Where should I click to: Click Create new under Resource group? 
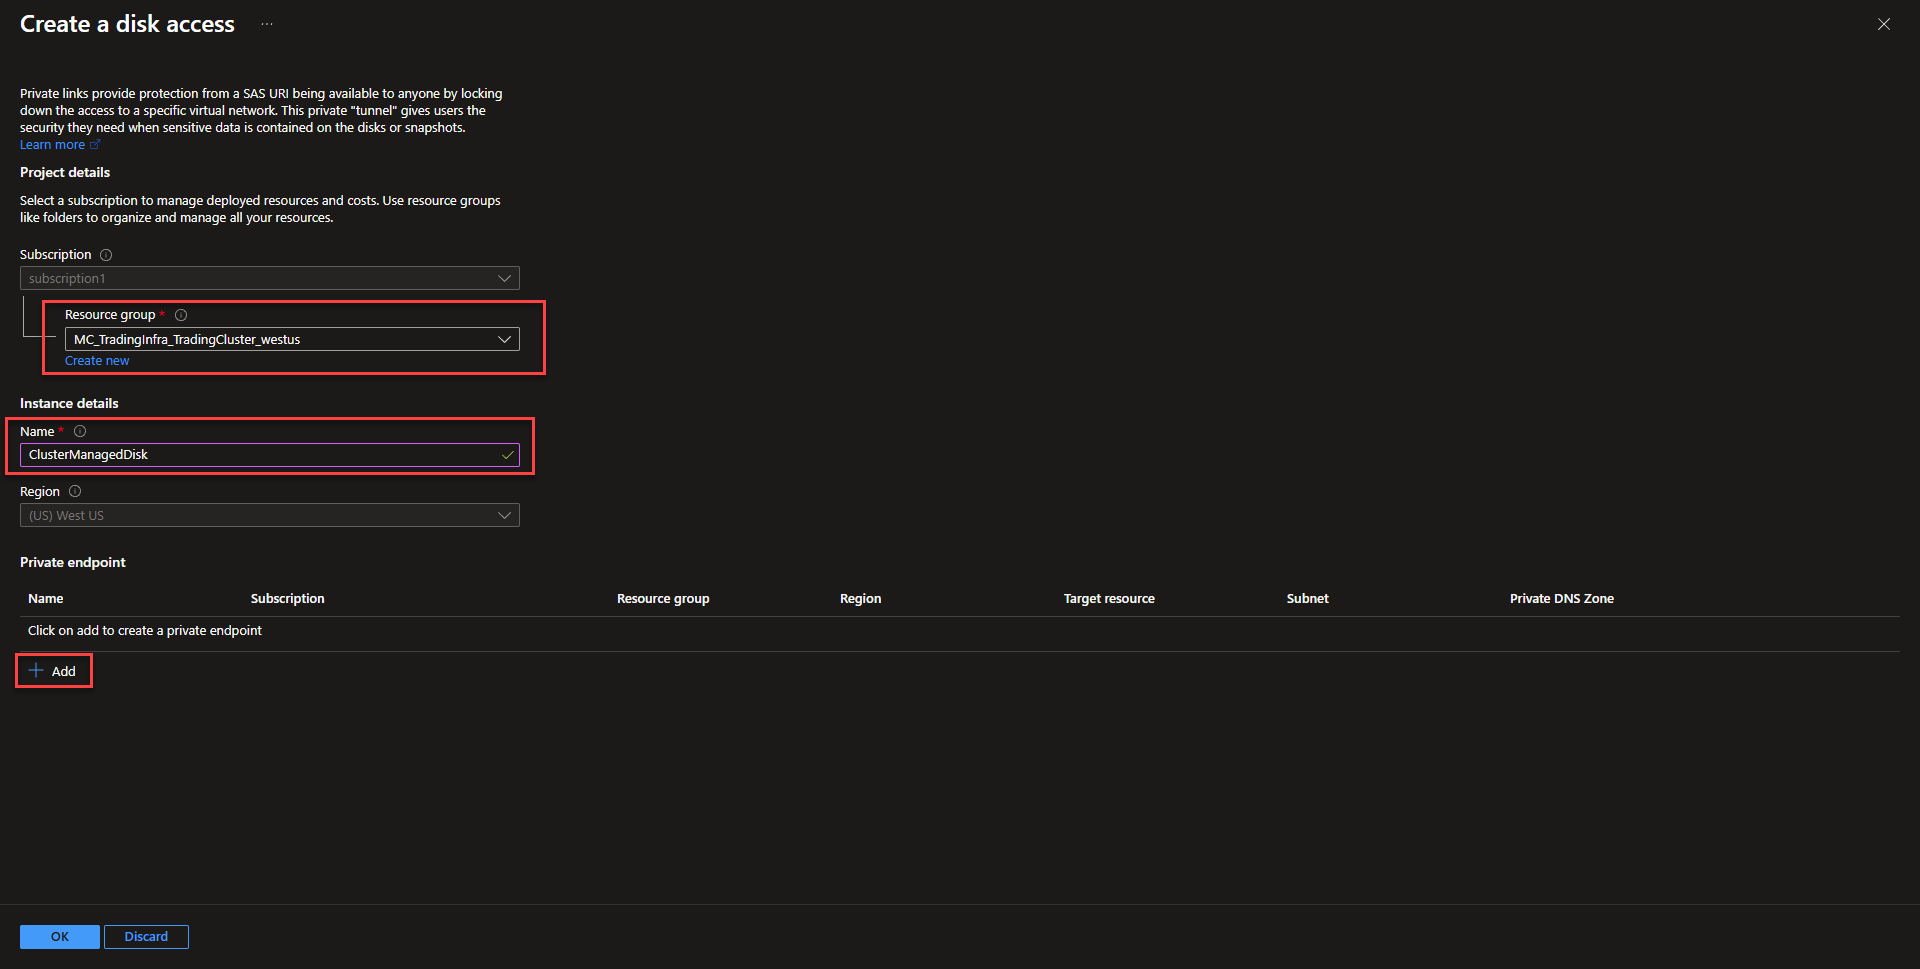(x=97, y=361)
